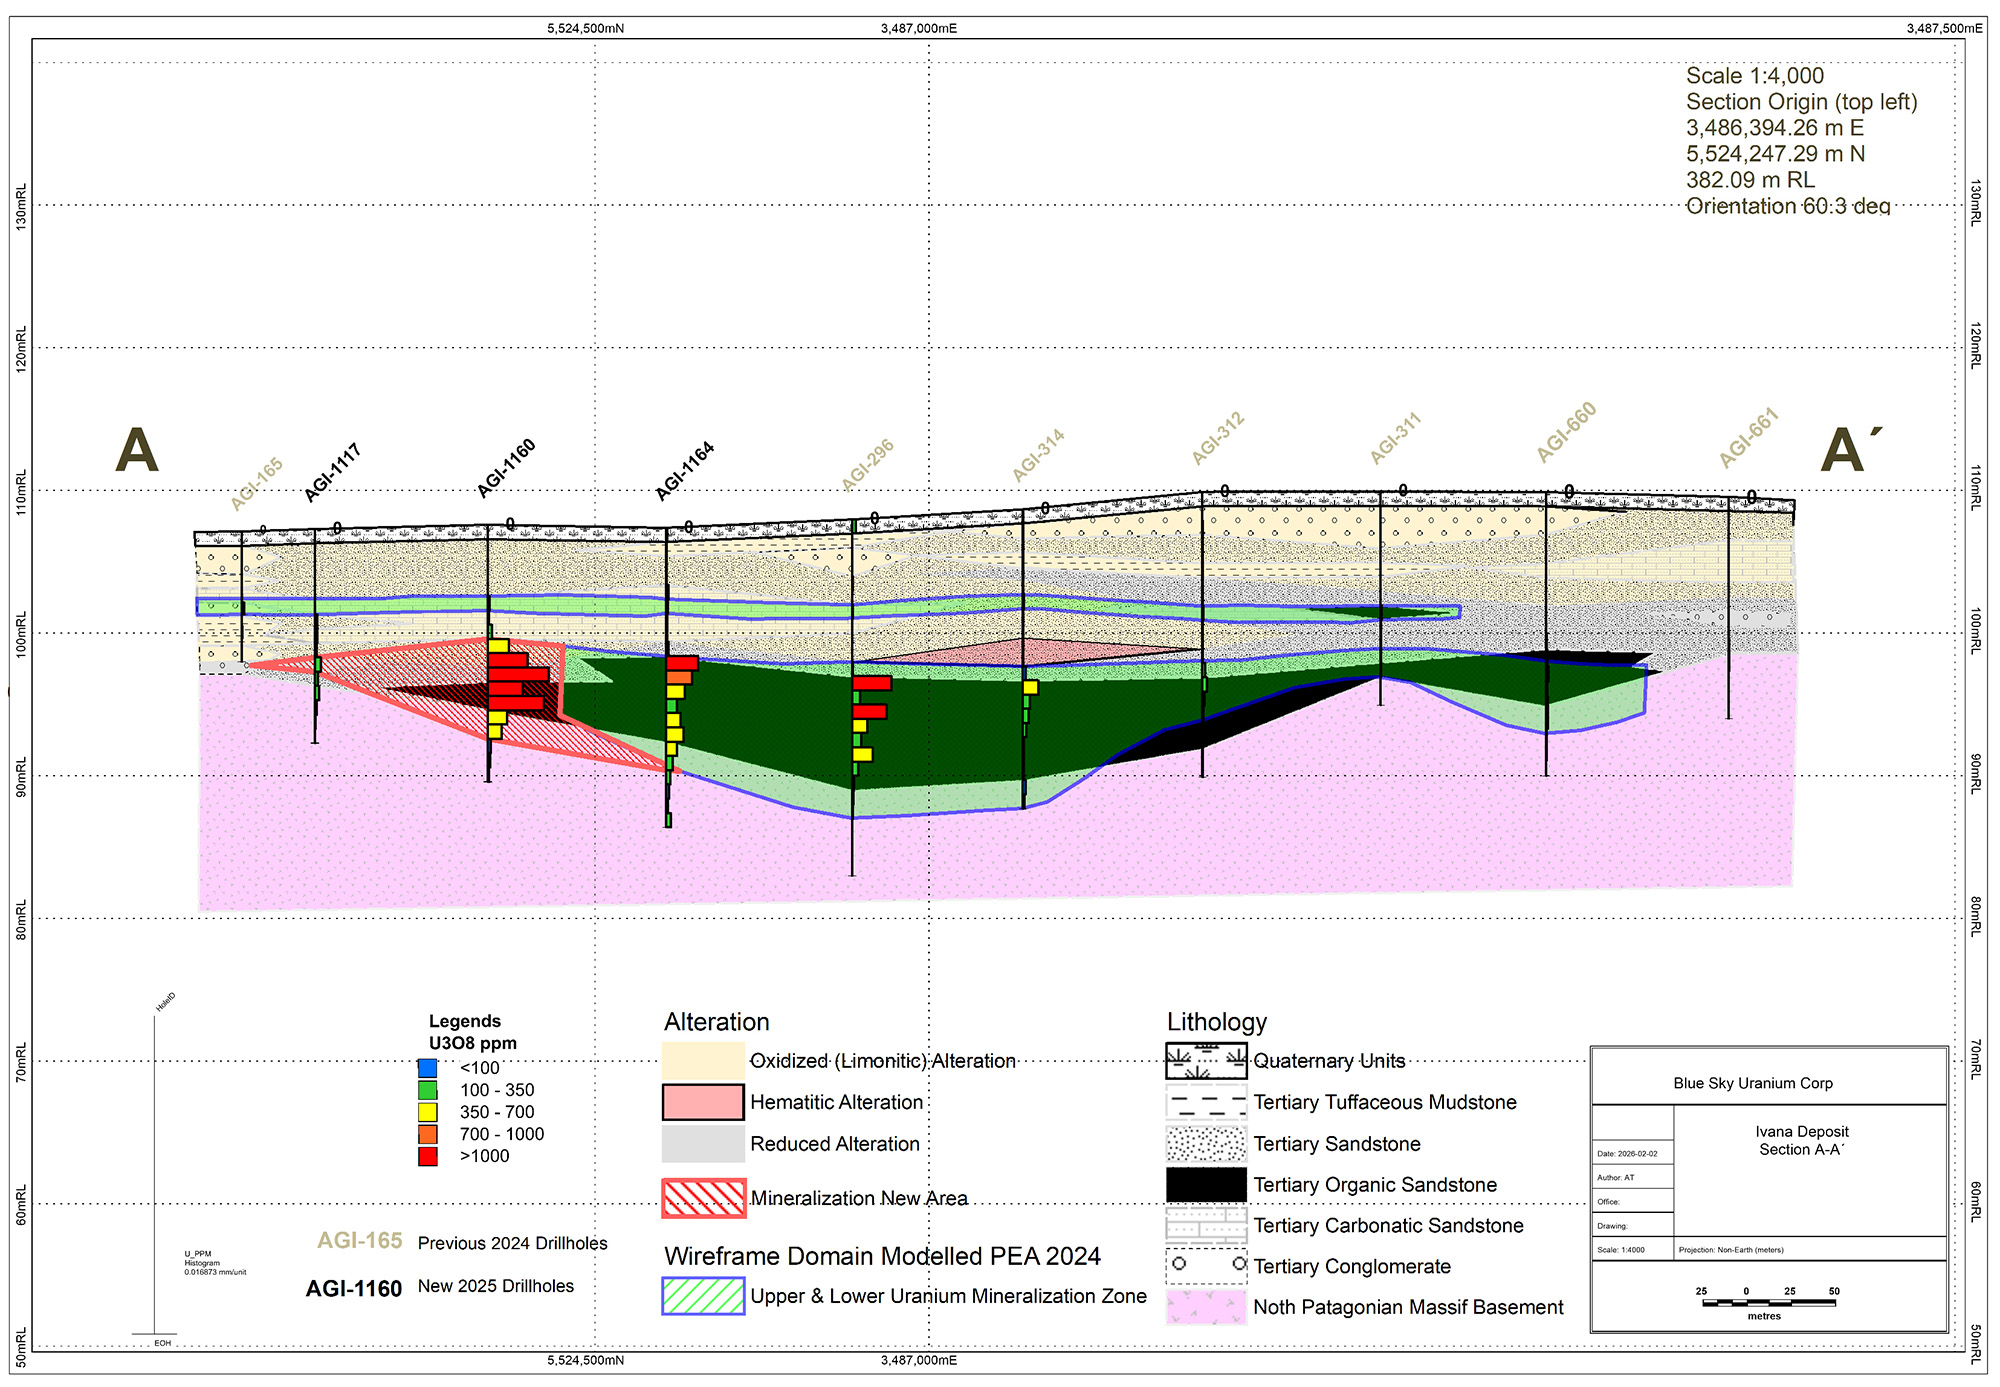Click the Tertiary Carbonatic Sandstone brick icon
The height and width of the screenshot is (1387, 2000).
1206,1225
